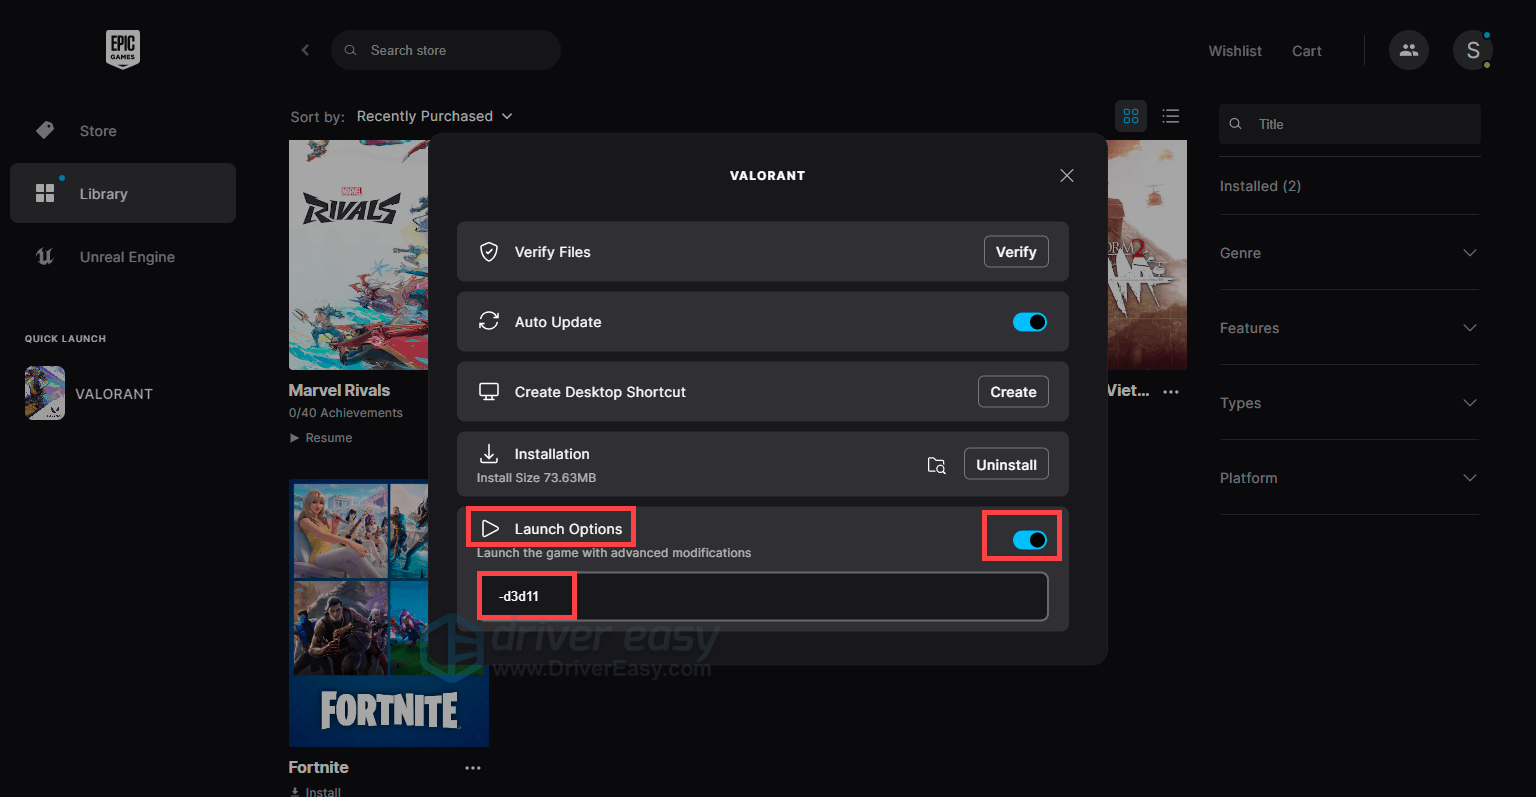Verify VALORANT game files
1536x797 pixels.
pos(1016,251)
